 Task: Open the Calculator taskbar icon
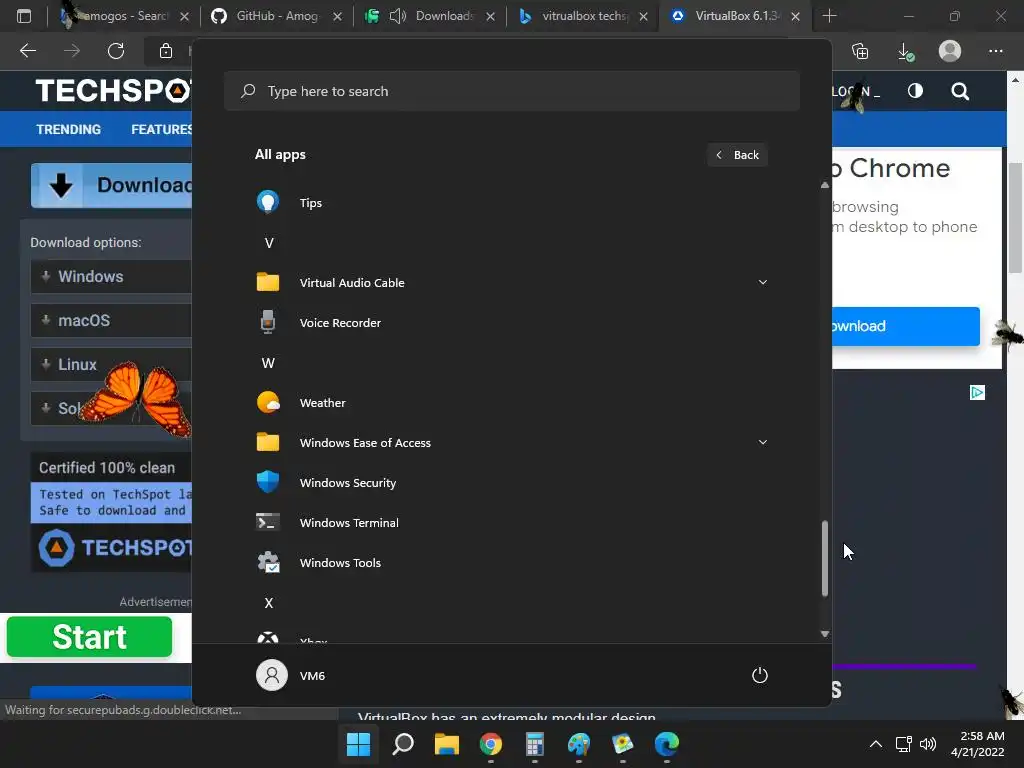pyautogui.click(x=535, y=744)
